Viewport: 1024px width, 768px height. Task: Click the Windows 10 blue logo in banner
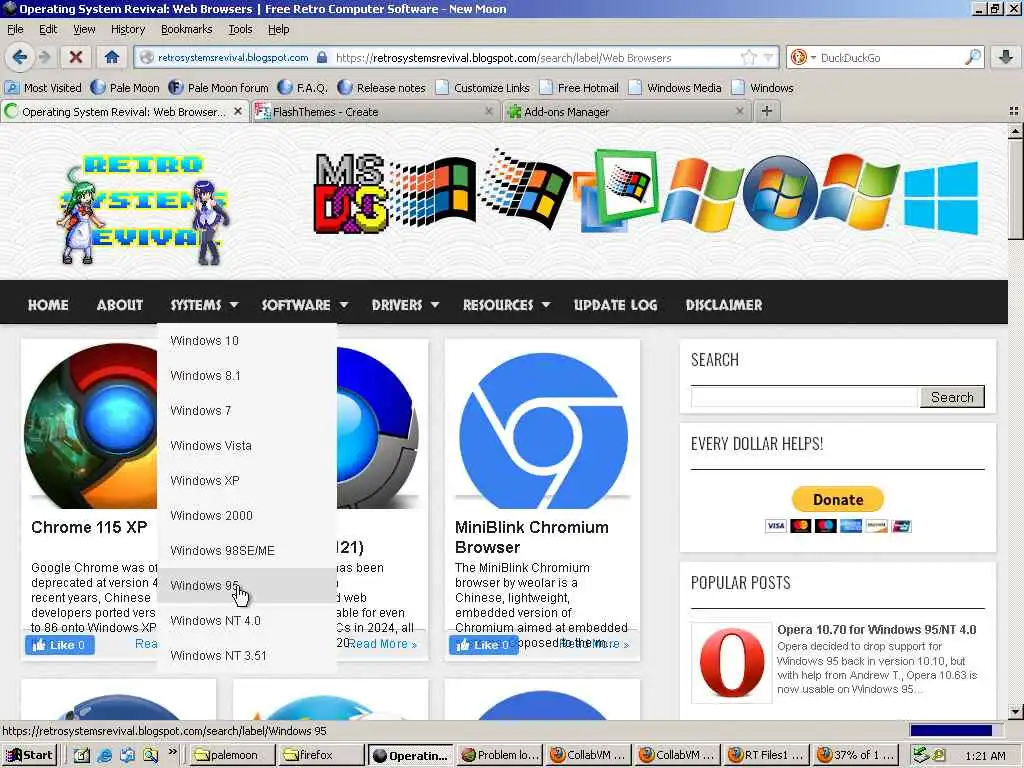(941, 198)
